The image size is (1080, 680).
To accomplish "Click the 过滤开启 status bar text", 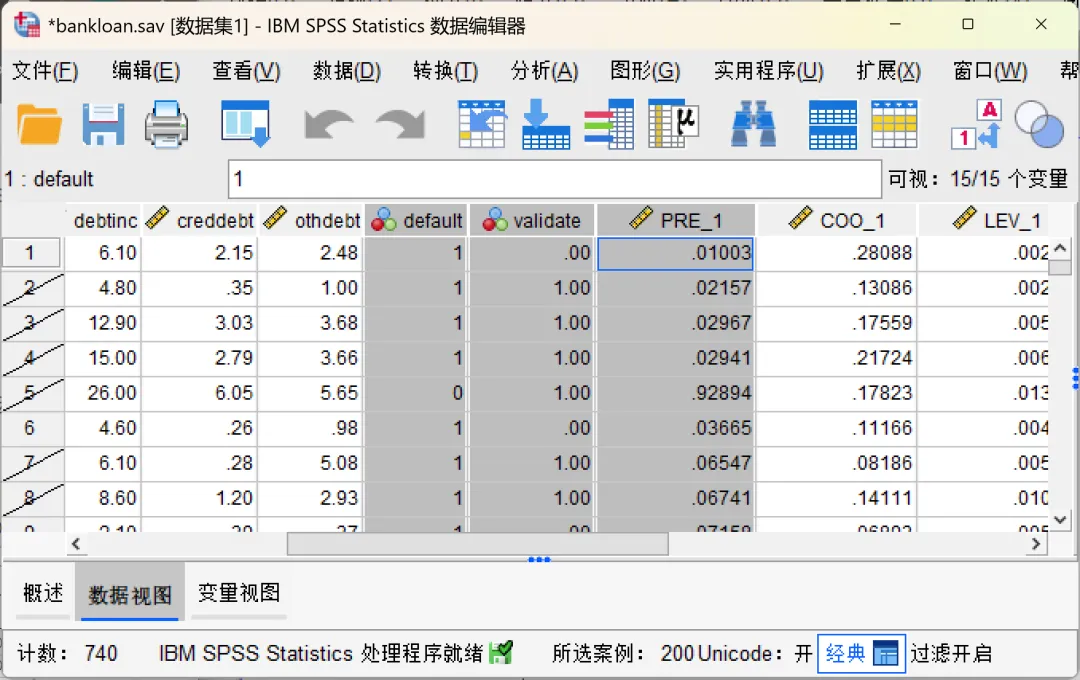I will (951, 653).
